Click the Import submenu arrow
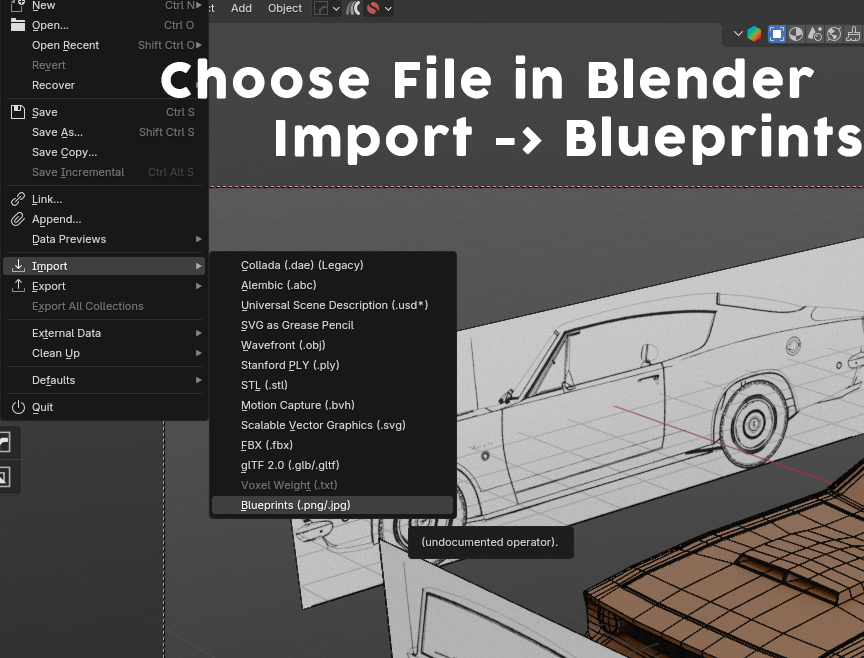 click(198, 266)
